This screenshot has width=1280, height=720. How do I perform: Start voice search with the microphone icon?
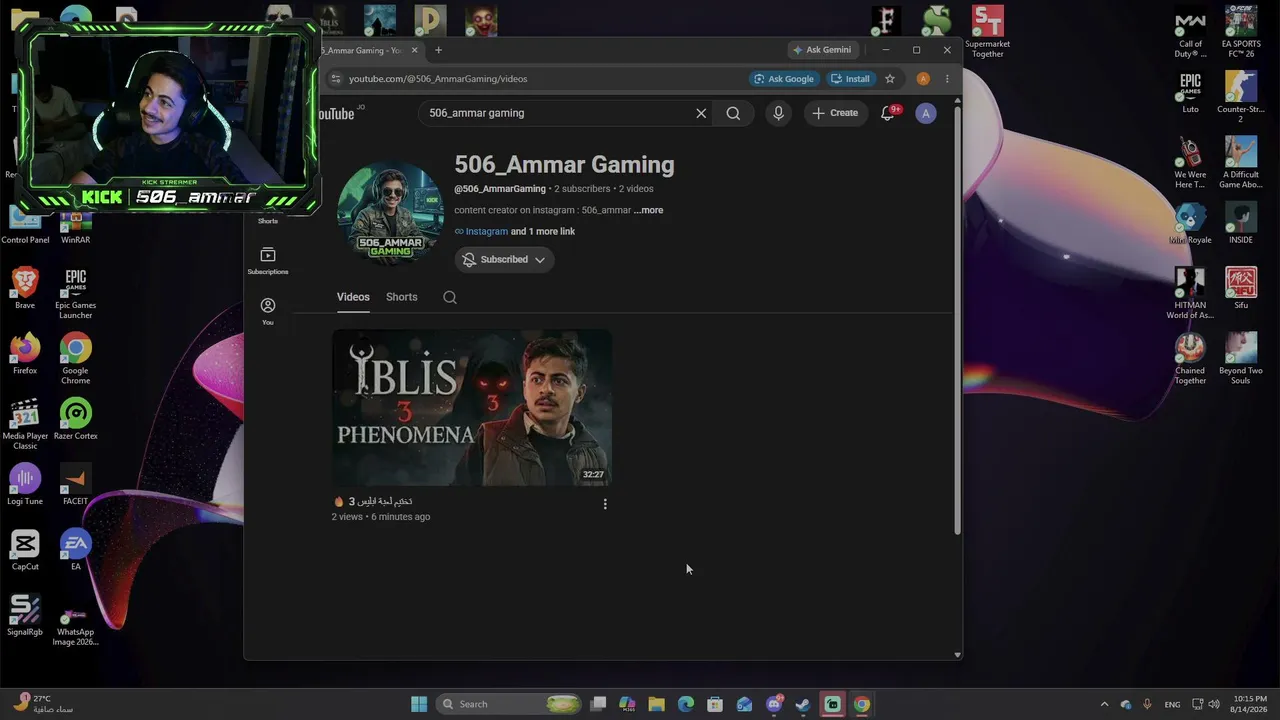coord(778,113)
